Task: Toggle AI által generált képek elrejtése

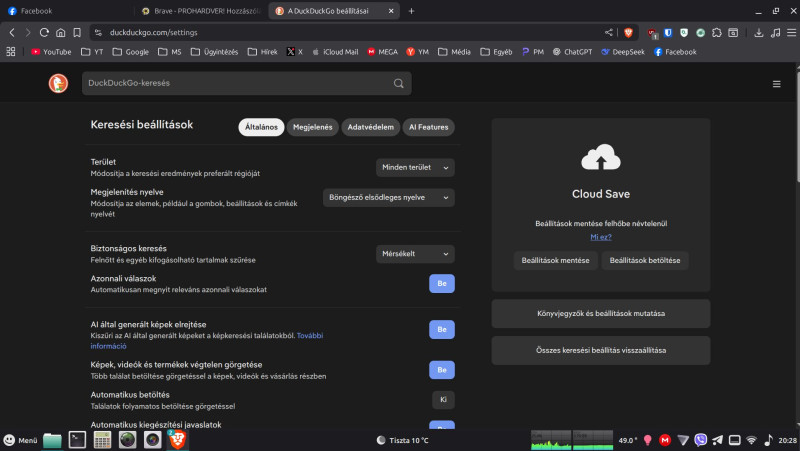Action: click(x=442, y=330)
